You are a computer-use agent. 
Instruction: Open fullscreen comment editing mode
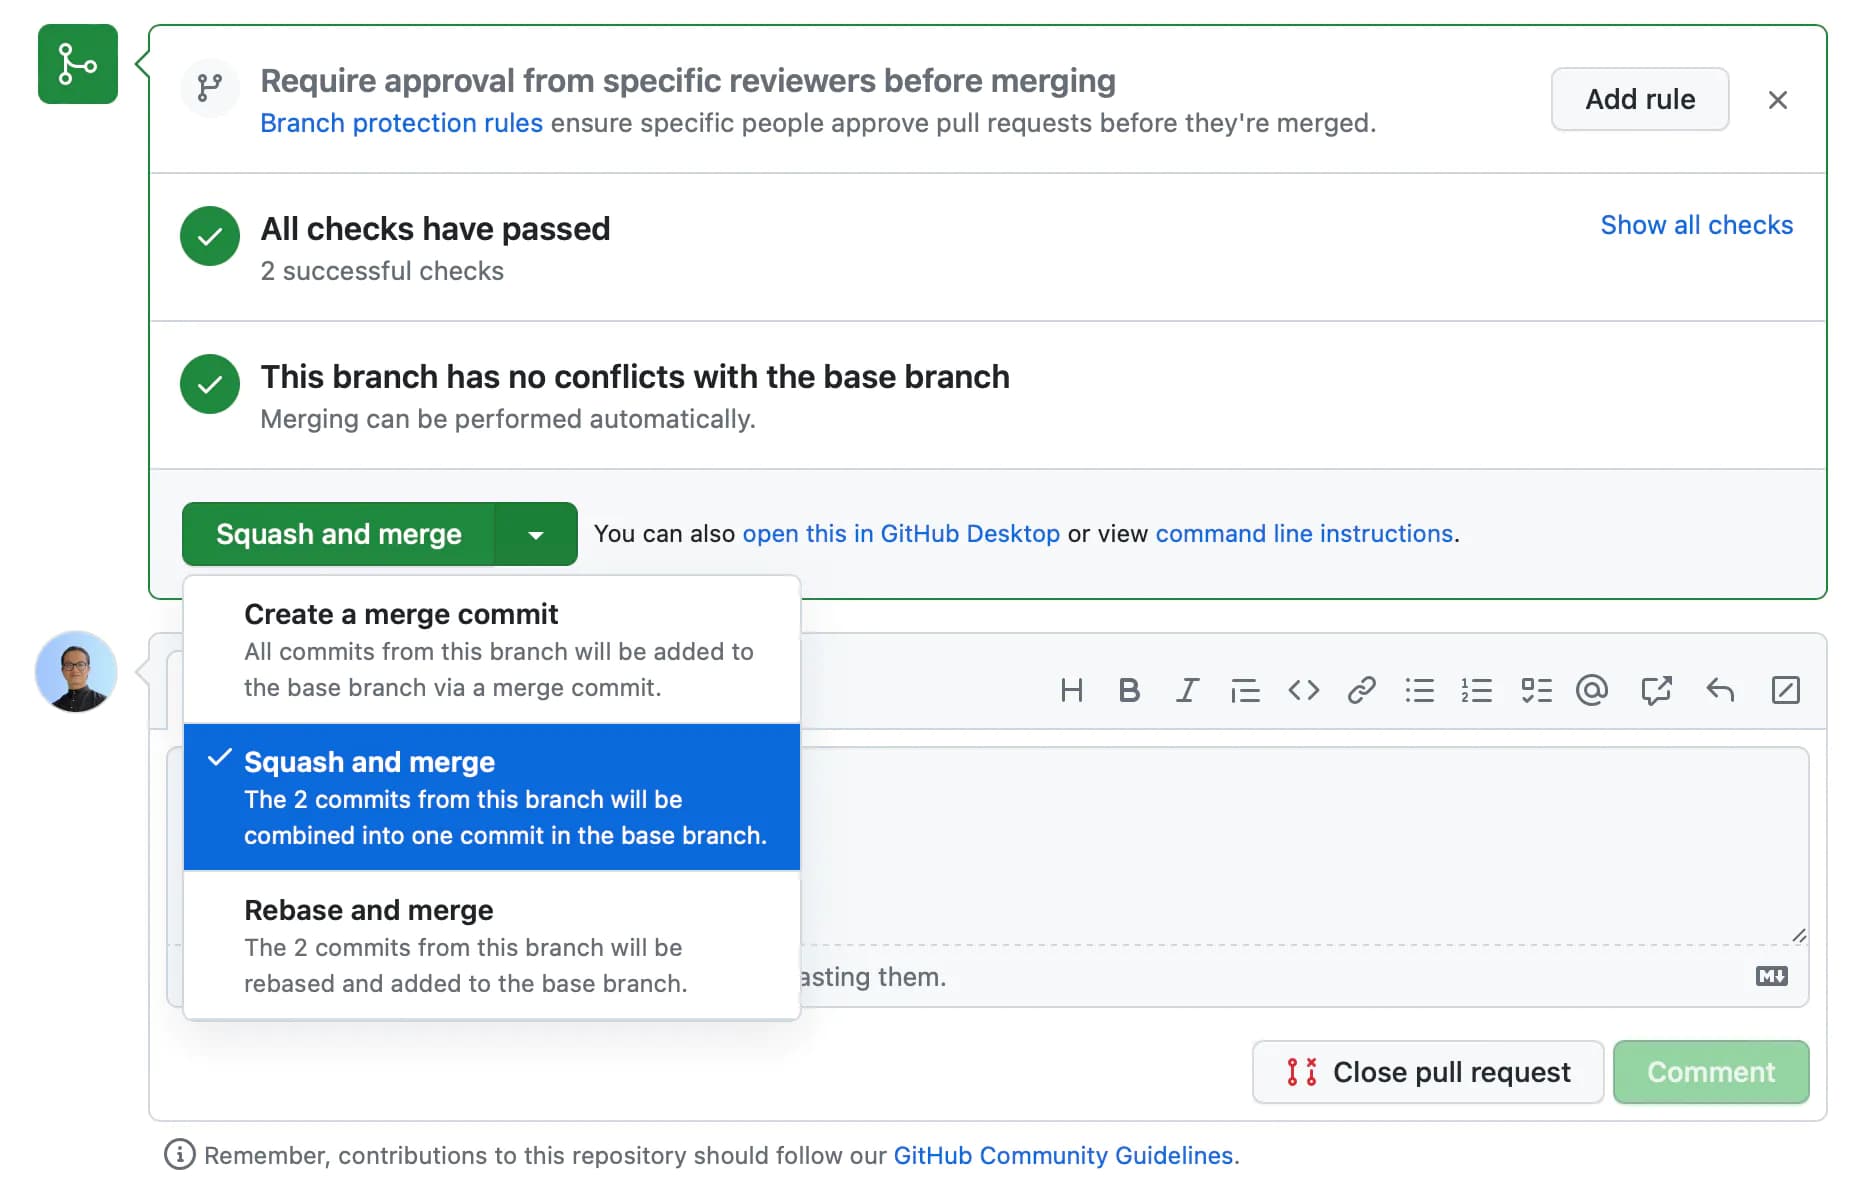(x=1787, y=690)
